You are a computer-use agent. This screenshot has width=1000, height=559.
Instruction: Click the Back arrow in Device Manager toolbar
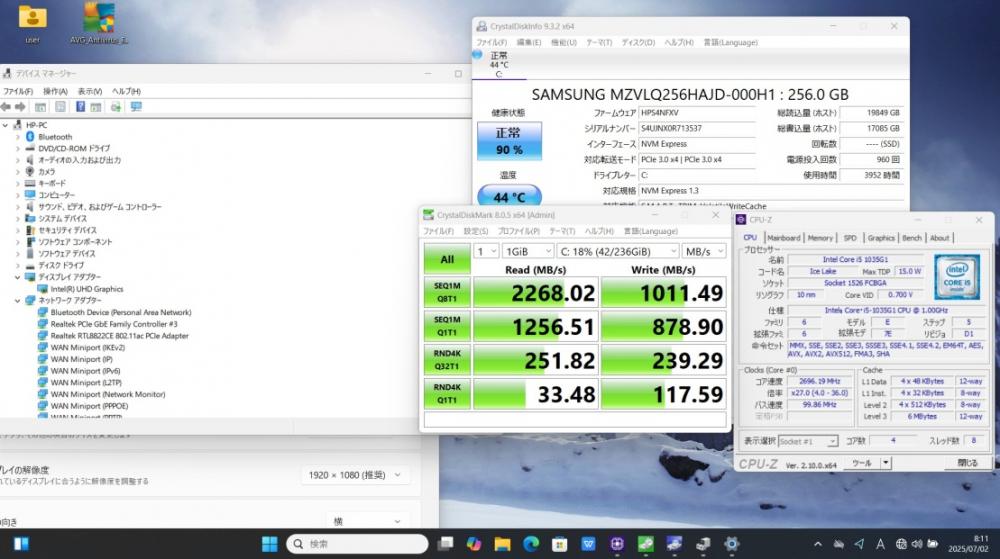click(x=6, y=107)
